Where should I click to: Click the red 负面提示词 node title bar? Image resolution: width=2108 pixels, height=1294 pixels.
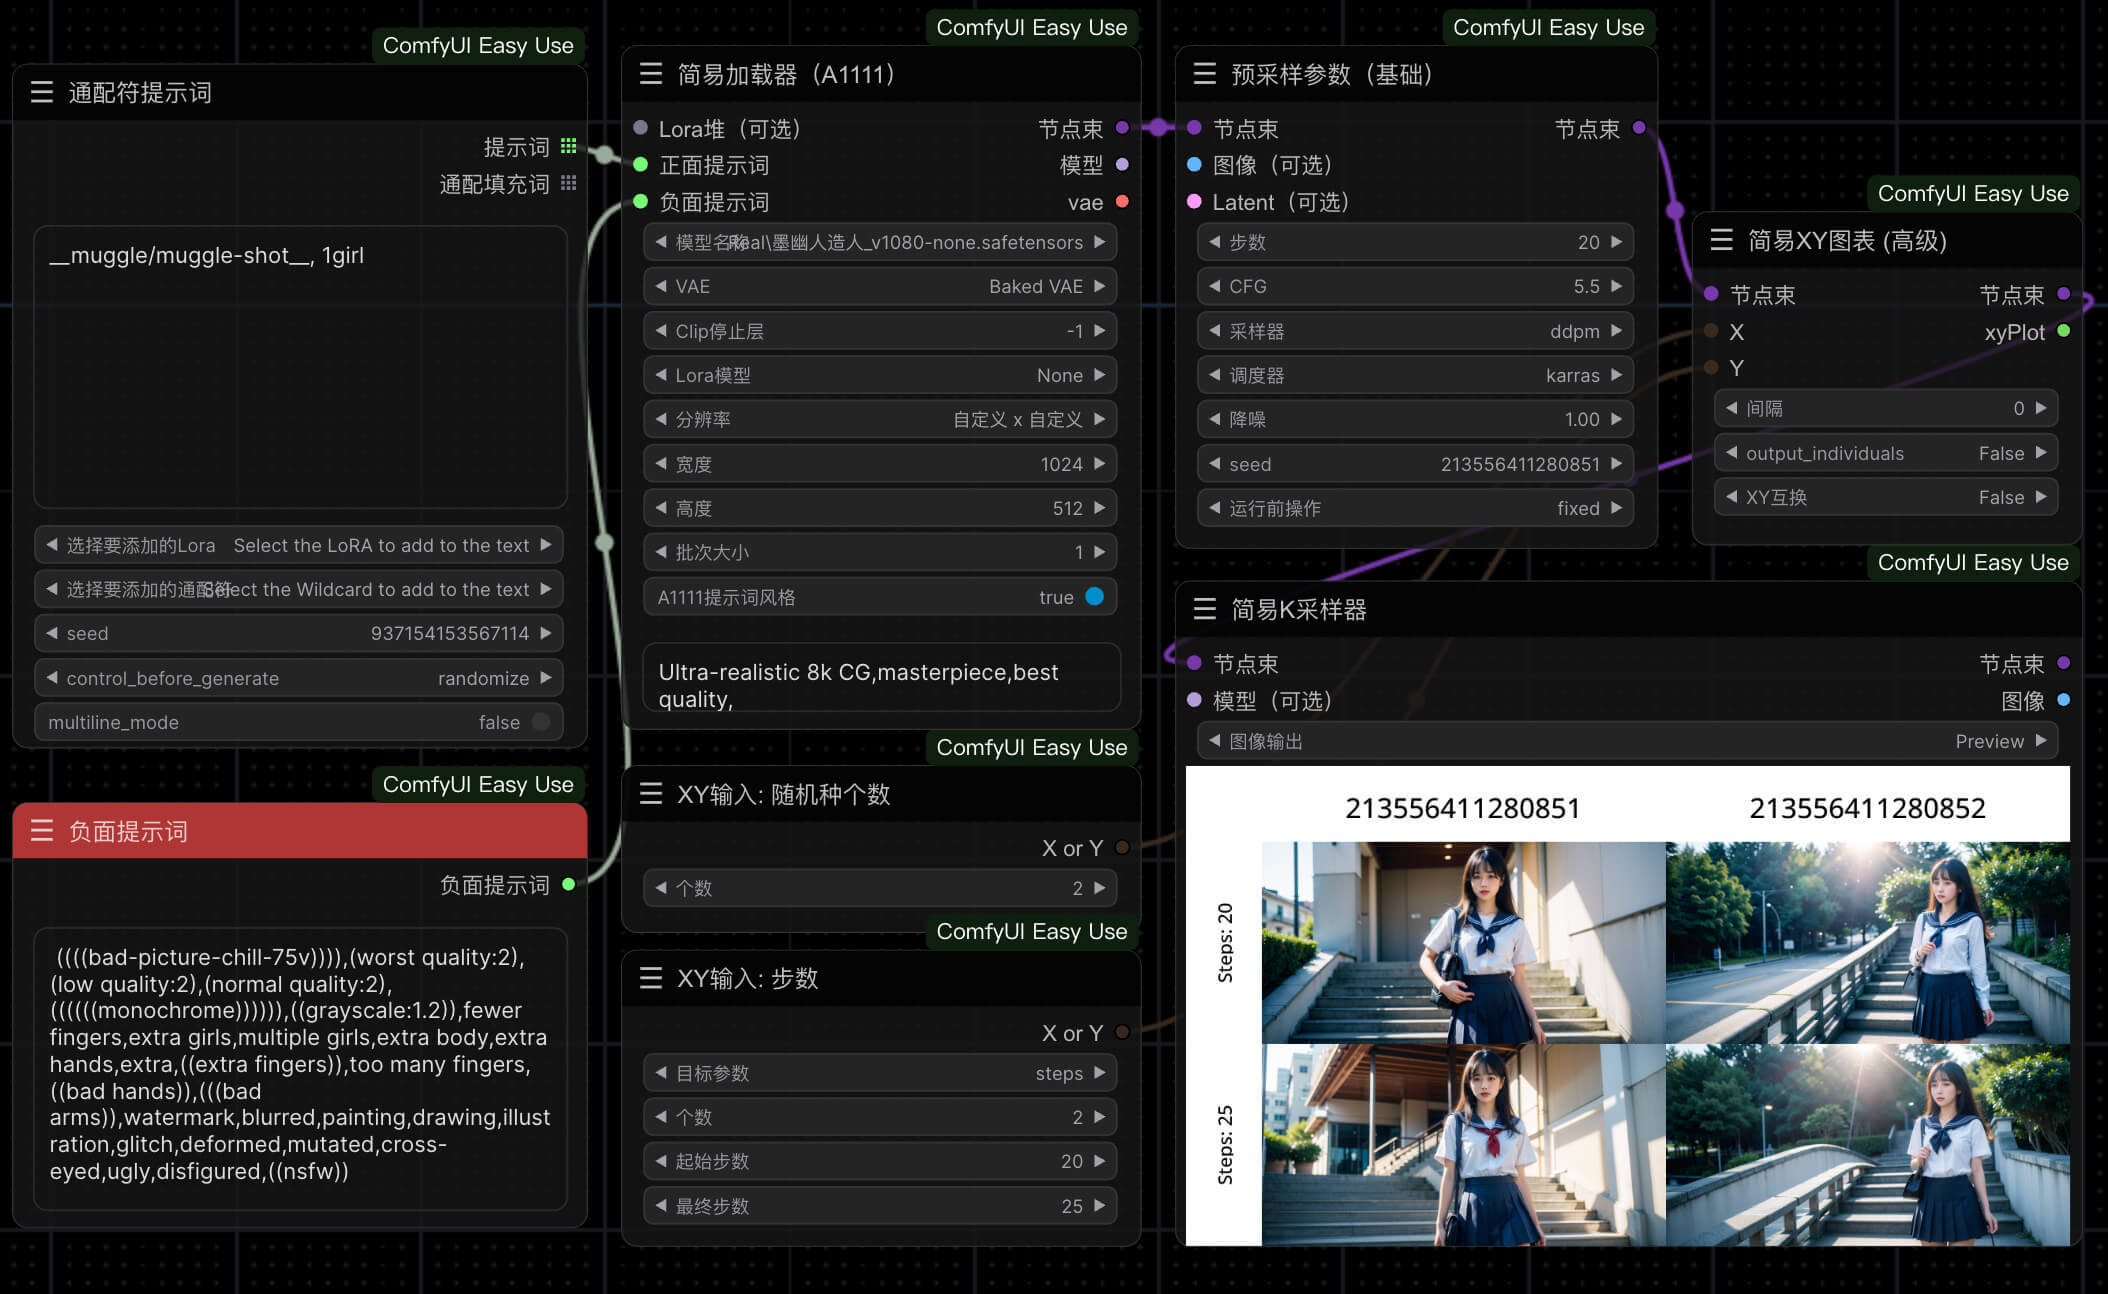(299, 831)
